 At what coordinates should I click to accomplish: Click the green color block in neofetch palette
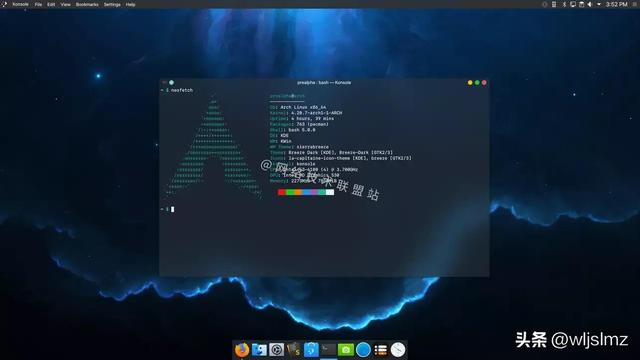coord(289,192)
